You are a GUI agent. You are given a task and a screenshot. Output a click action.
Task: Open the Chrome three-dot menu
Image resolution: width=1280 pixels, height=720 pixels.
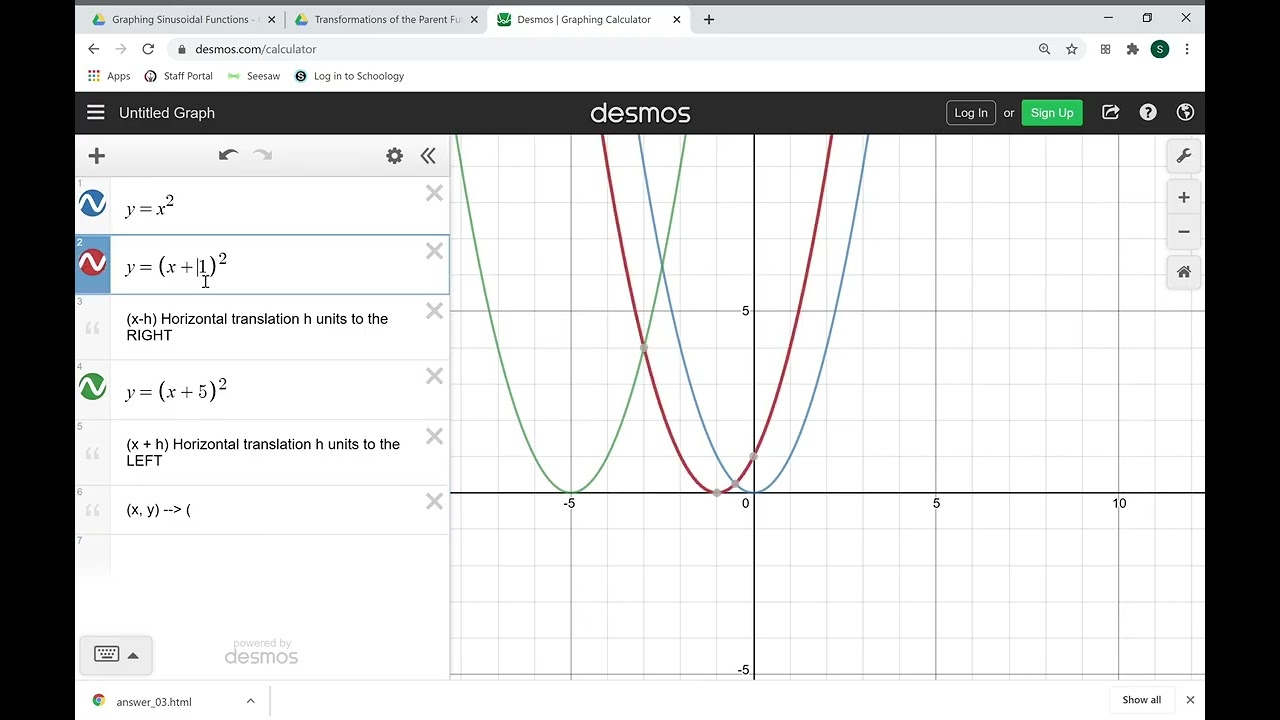pyautogui.click(x=1187, y=49)
